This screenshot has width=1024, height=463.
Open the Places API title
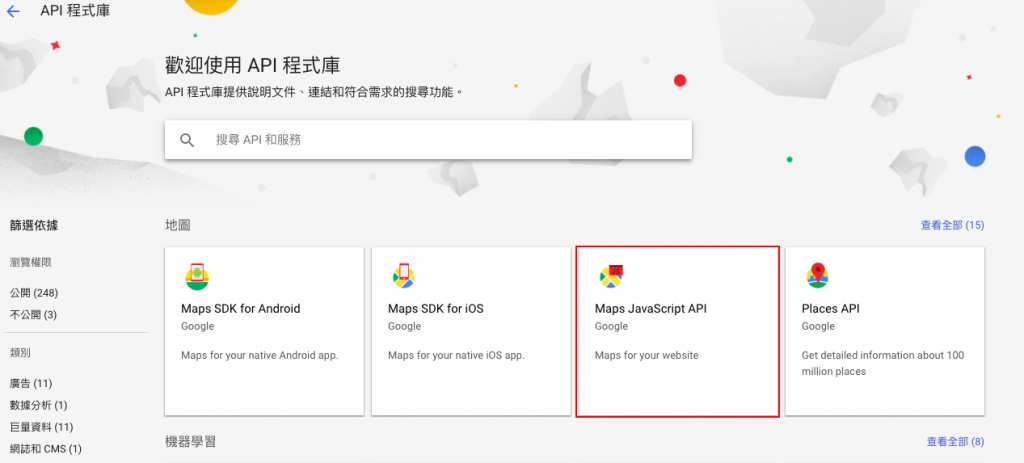point(831,308)
